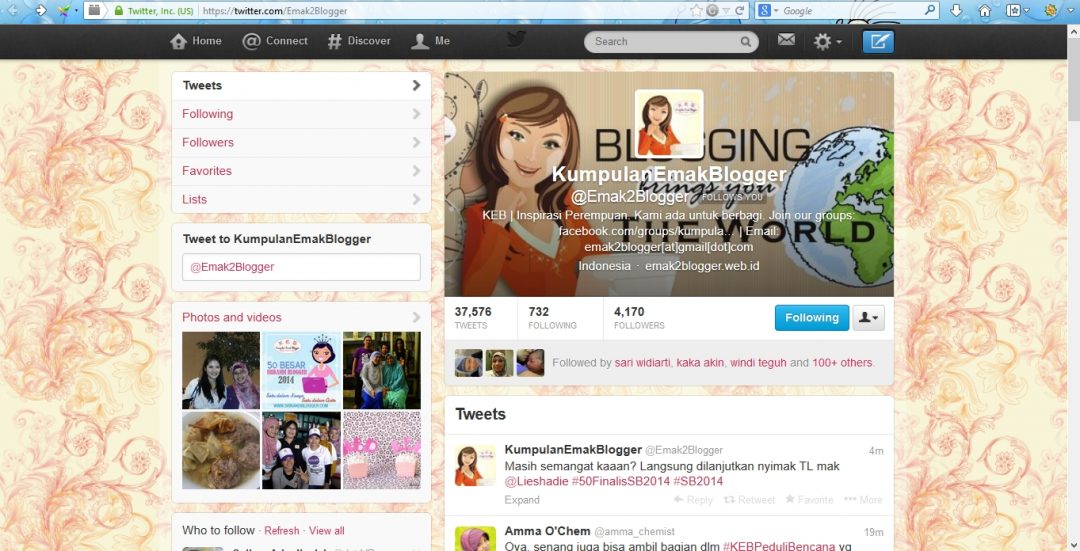
Task: Open the settings gear dropdown
Action: tap(827, 41)
